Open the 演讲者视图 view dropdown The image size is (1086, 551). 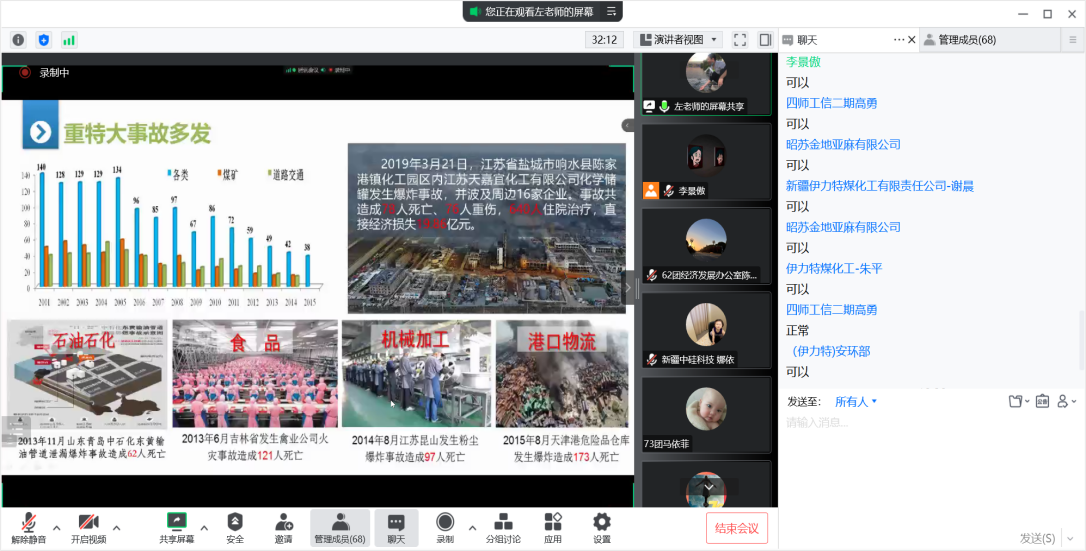[x=677, y=40]
